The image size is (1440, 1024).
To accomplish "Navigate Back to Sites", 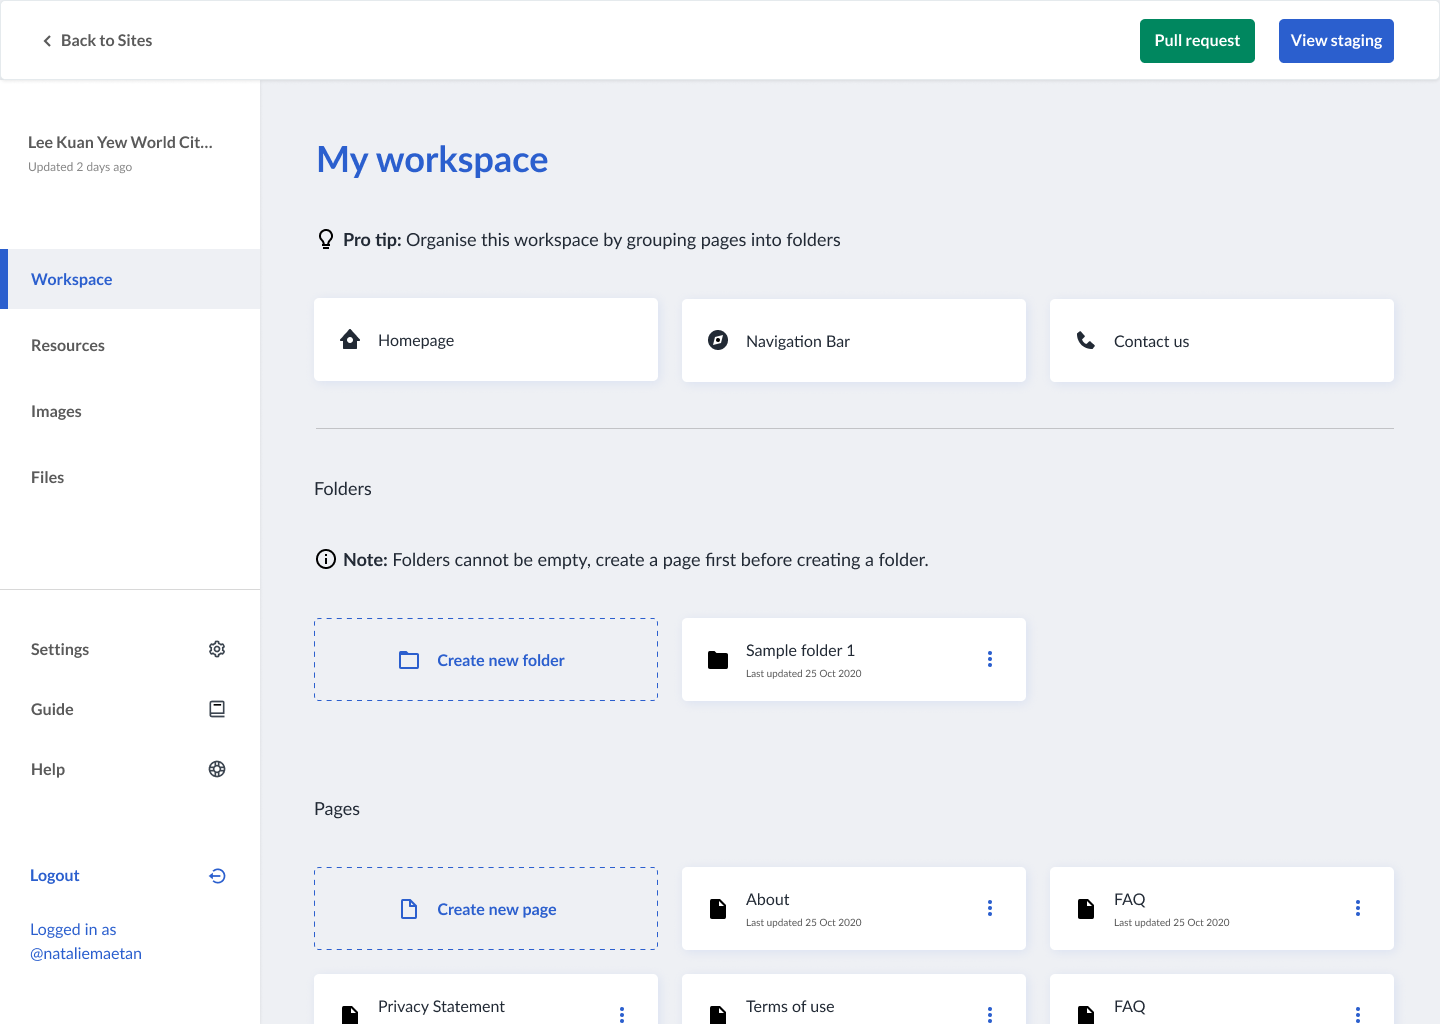I will pos(96,40).
